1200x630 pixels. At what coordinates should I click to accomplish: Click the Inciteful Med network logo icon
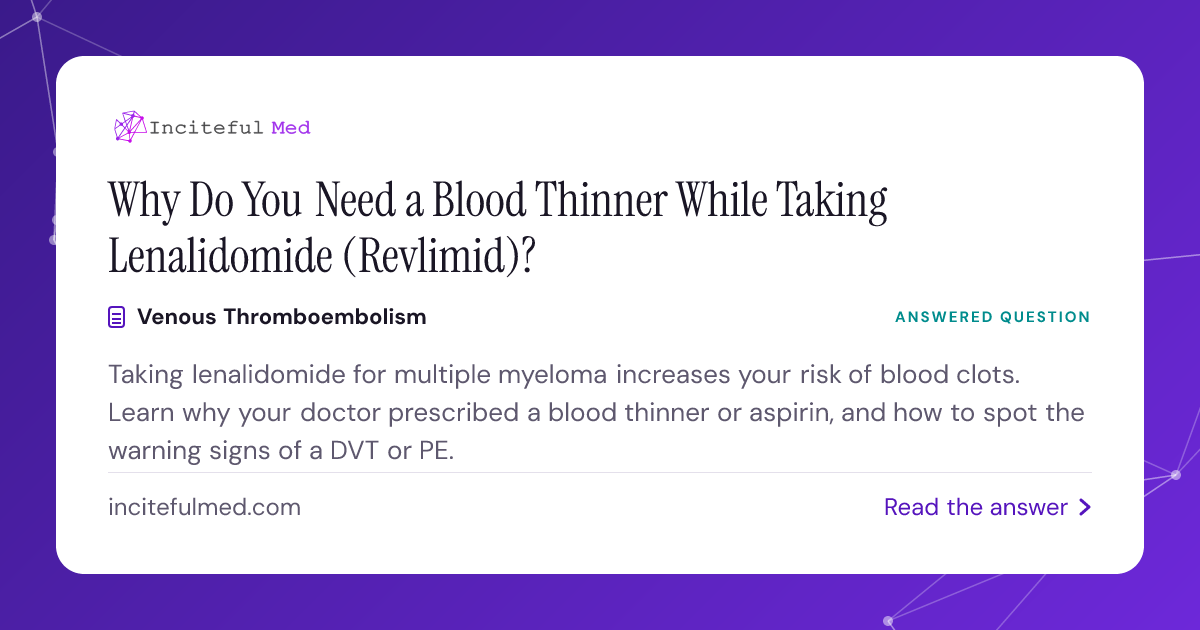[130, 127]
